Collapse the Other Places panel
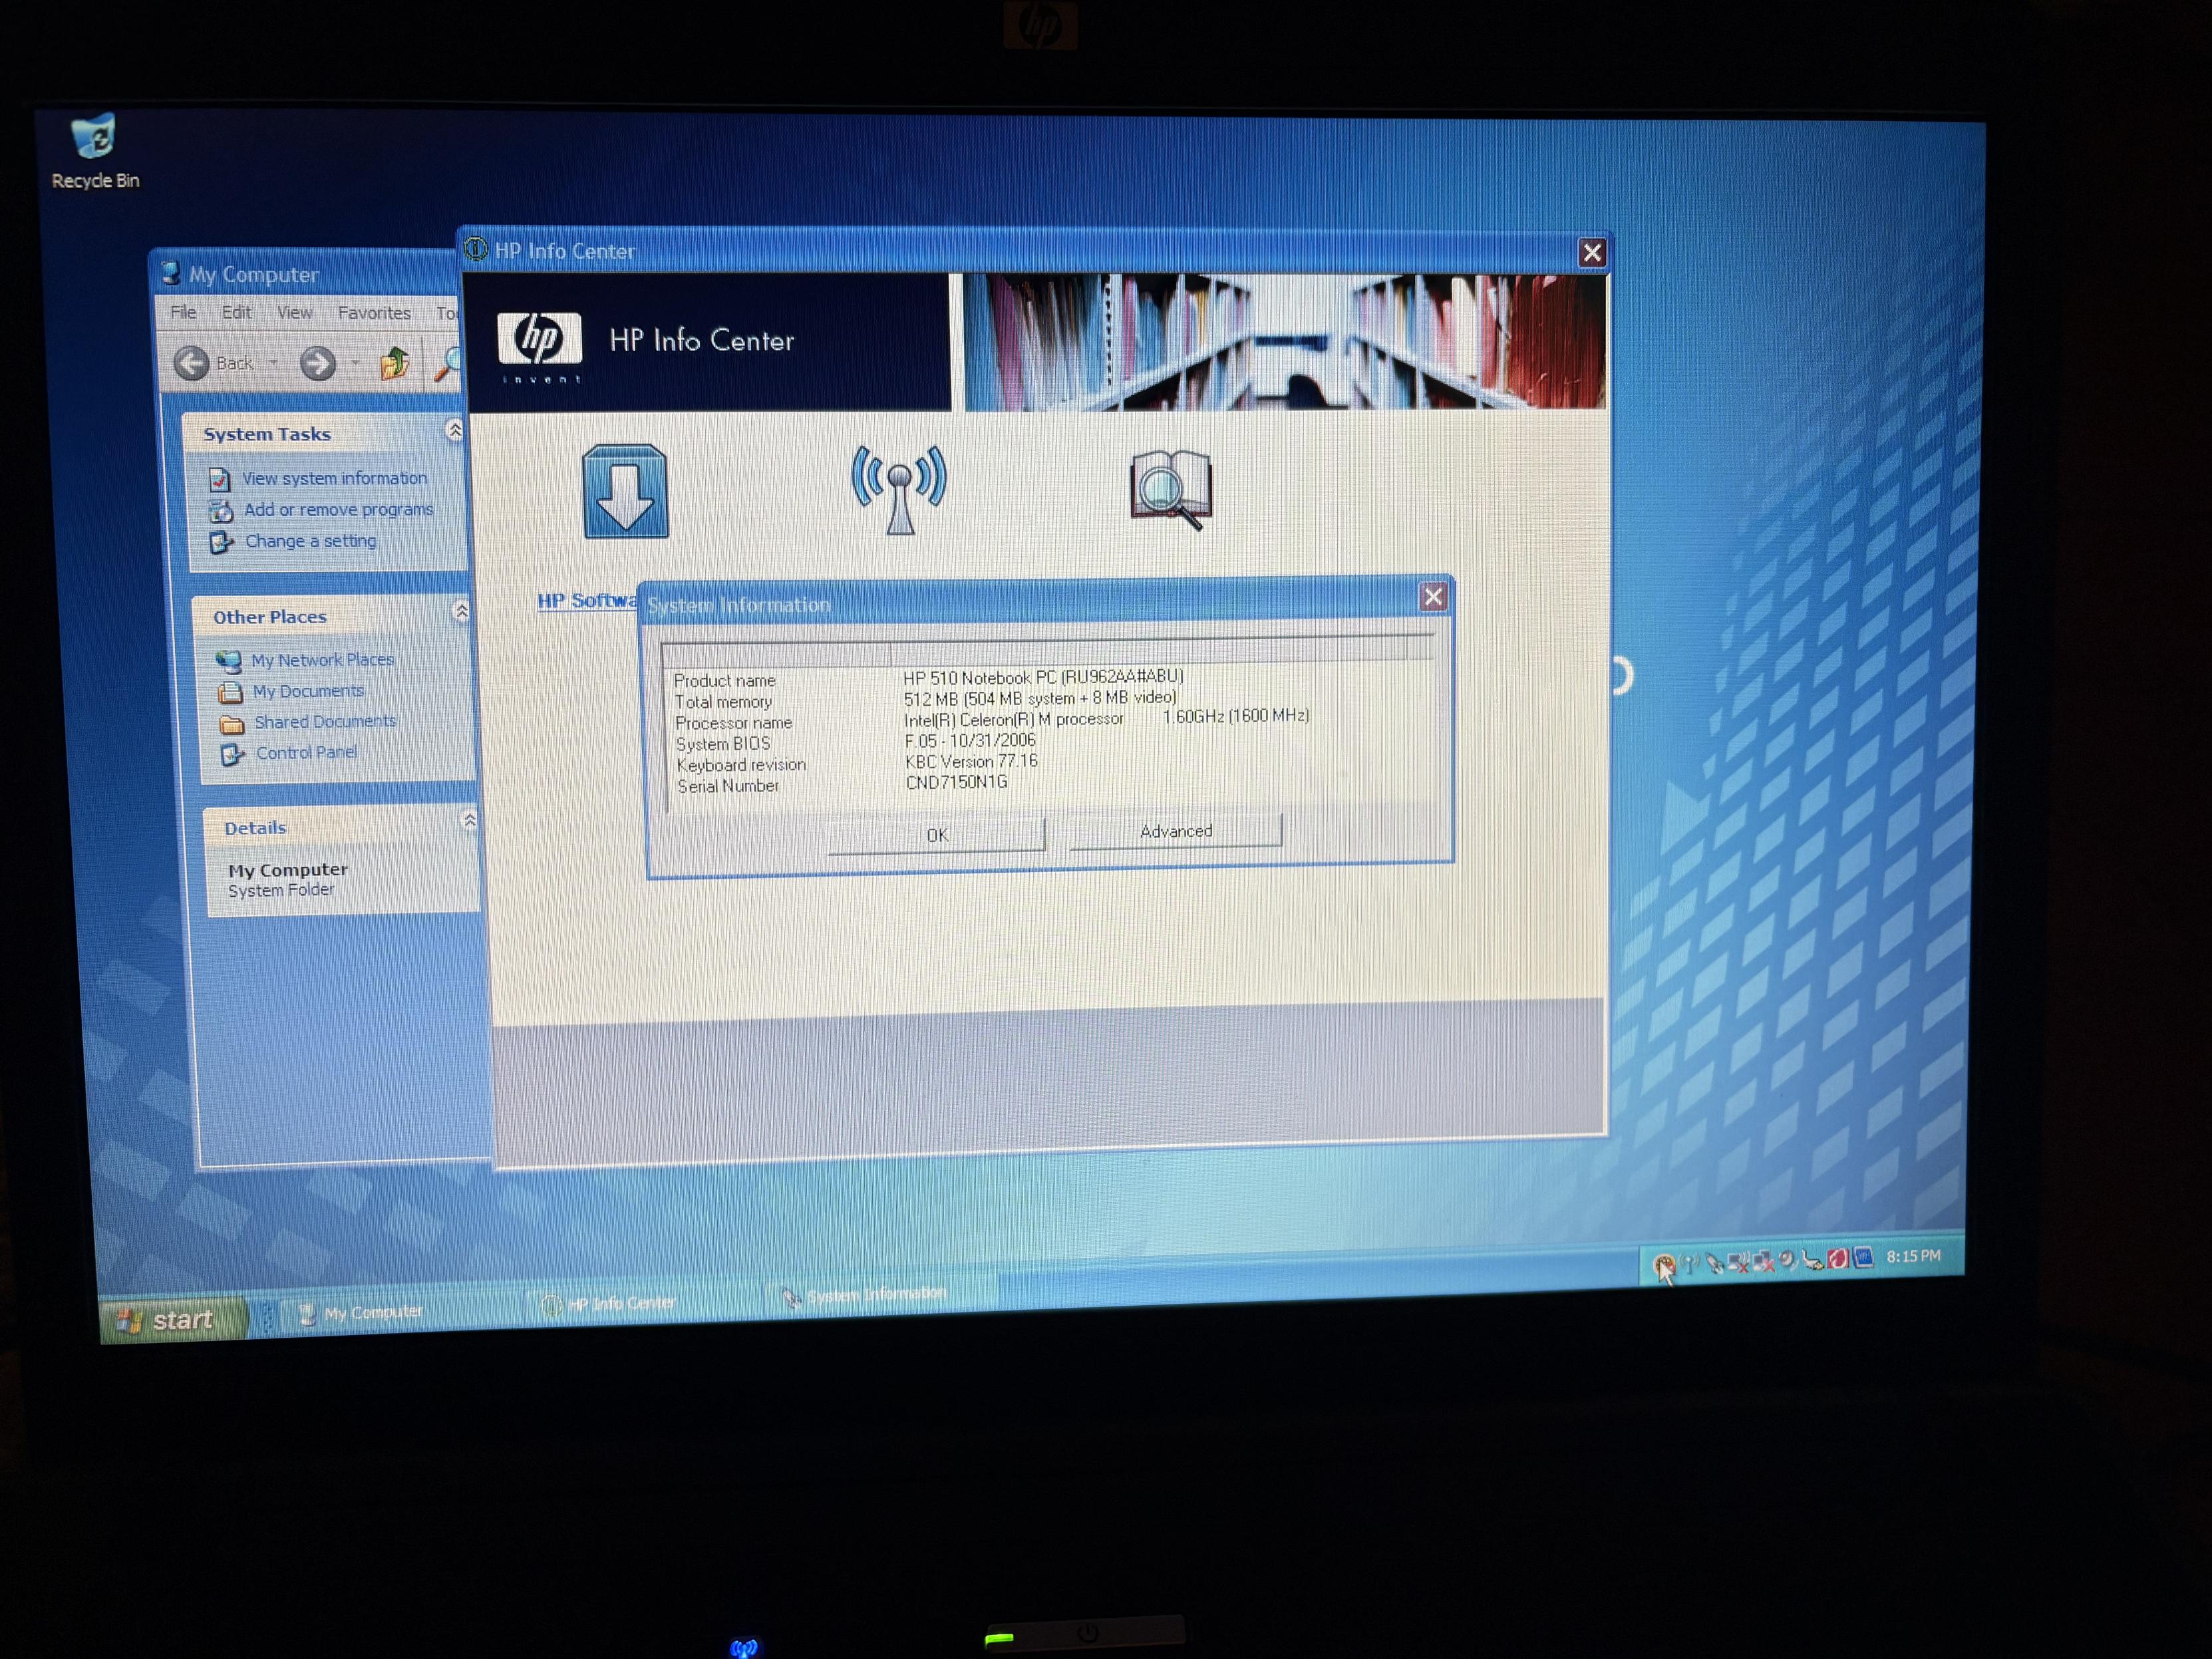Screen dimensions: 2212x1659 461,611
